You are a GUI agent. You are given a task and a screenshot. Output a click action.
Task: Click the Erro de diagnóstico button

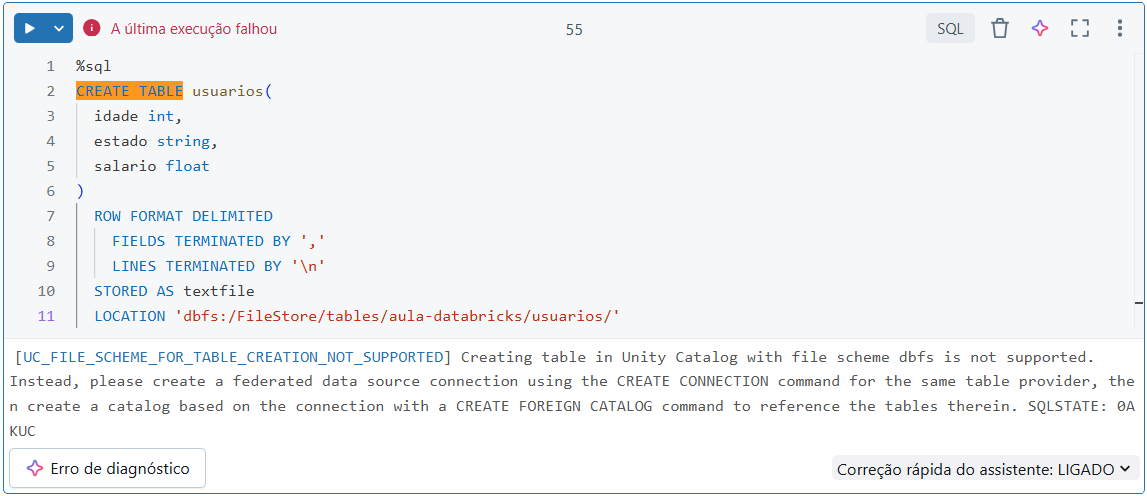pyautogui.click(x=108, y=468)
